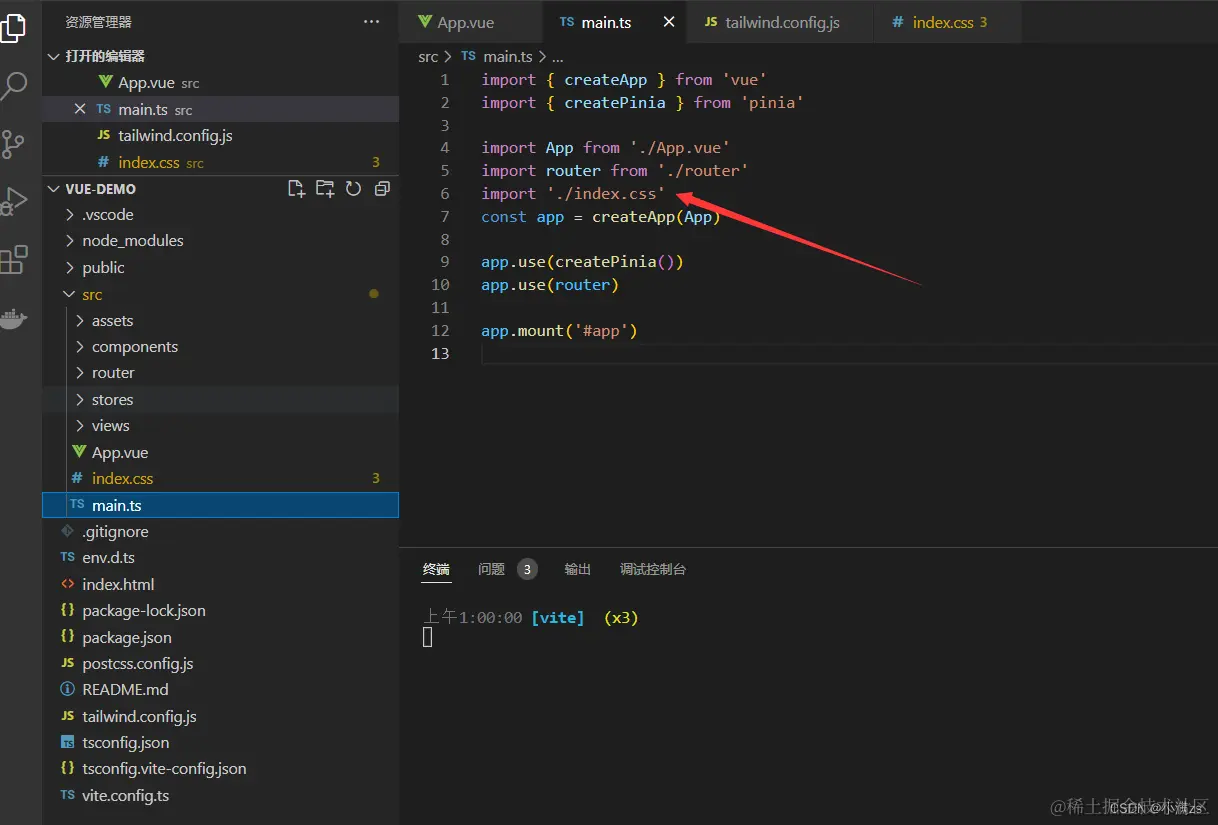Collapse the VUE-DEMO project section
This screenshot has height=825, width=1218.
(x=160, y=189)
